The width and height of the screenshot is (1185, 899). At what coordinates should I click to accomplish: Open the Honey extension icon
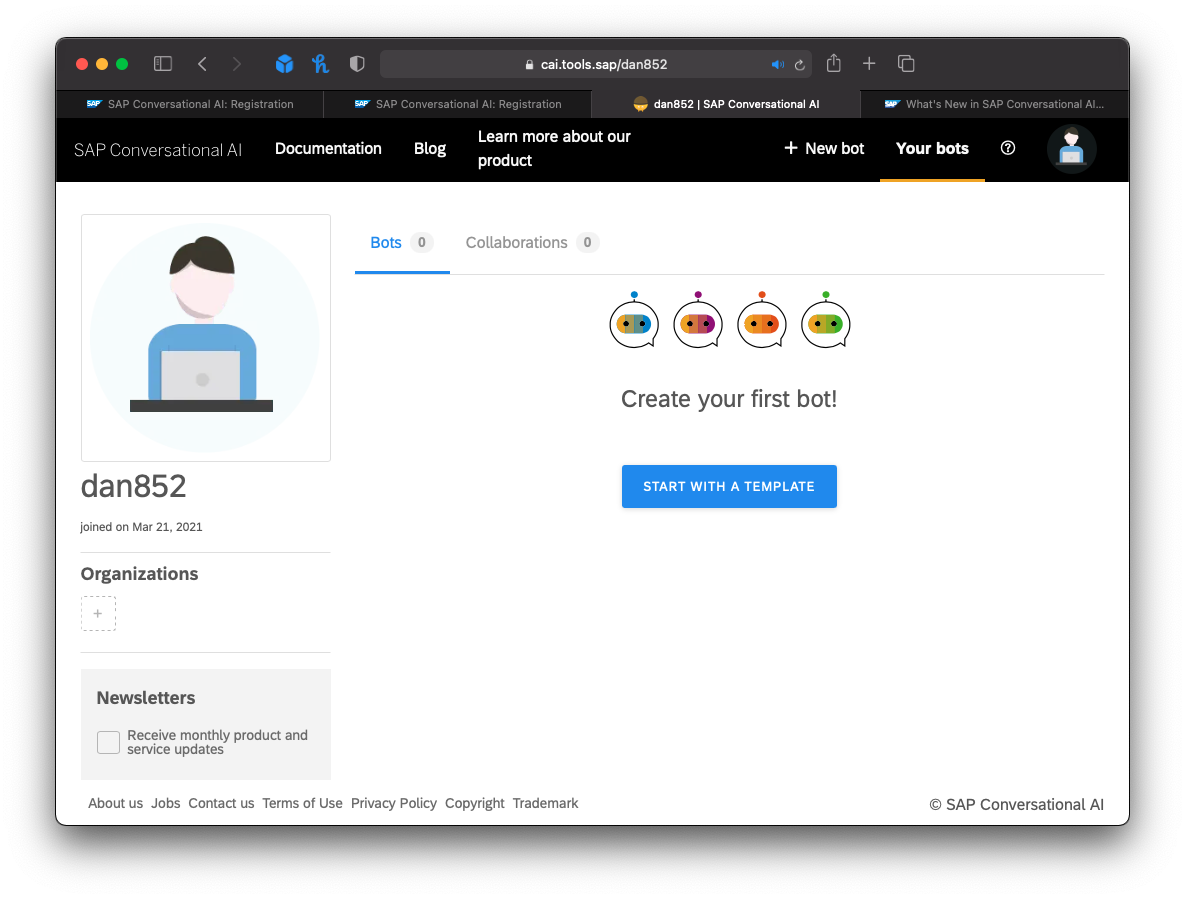tap(320, 64)
